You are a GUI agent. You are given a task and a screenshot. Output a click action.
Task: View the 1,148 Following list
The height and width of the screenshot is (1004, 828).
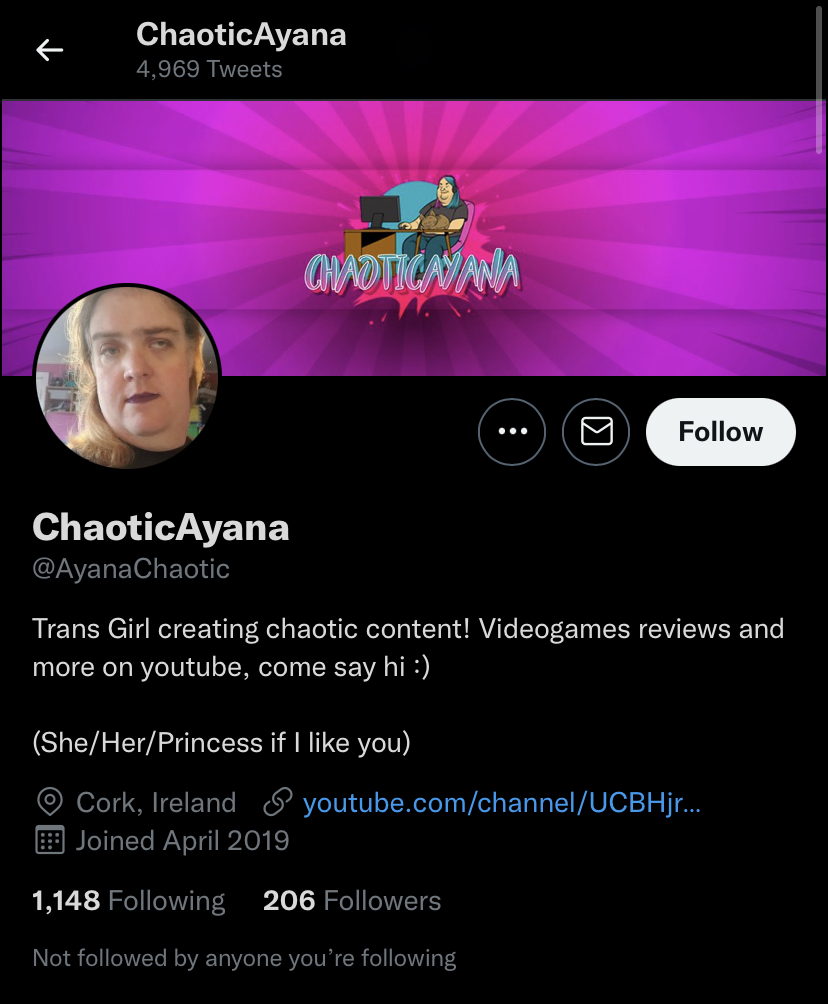[129, 900]
